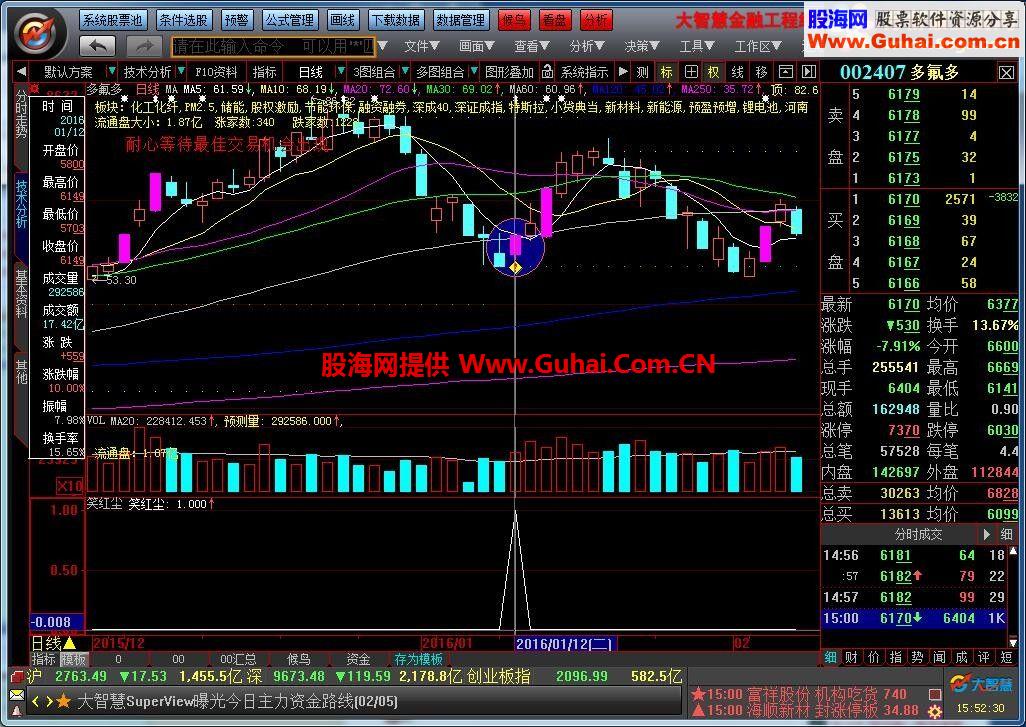Screen dimensions: 1026x727
Task: Click the red index icon before 沪
Action: coord(16,676)
